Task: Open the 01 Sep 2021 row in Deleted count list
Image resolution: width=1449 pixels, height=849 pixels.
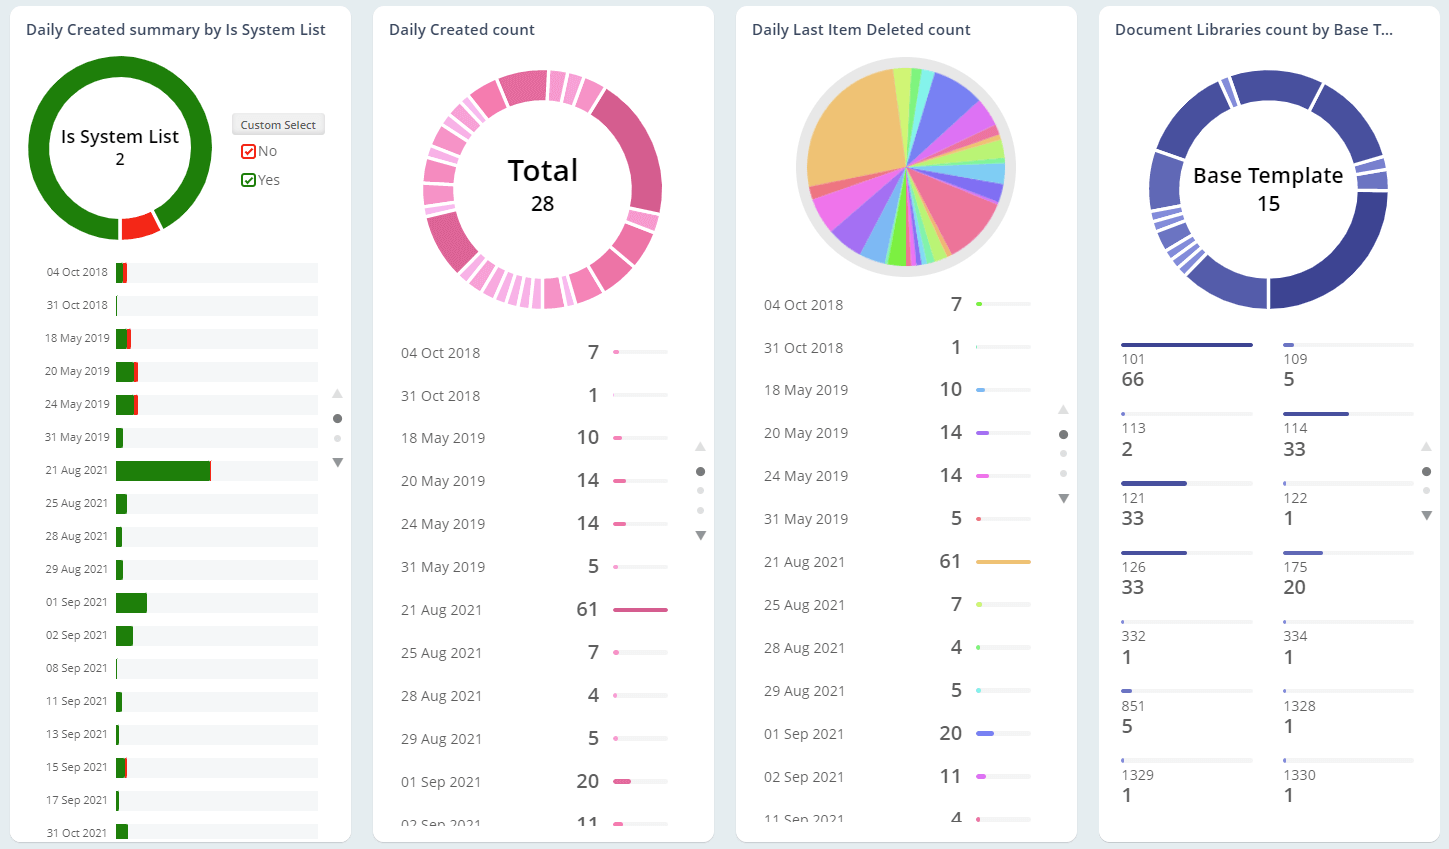Action: click(896, 734)
